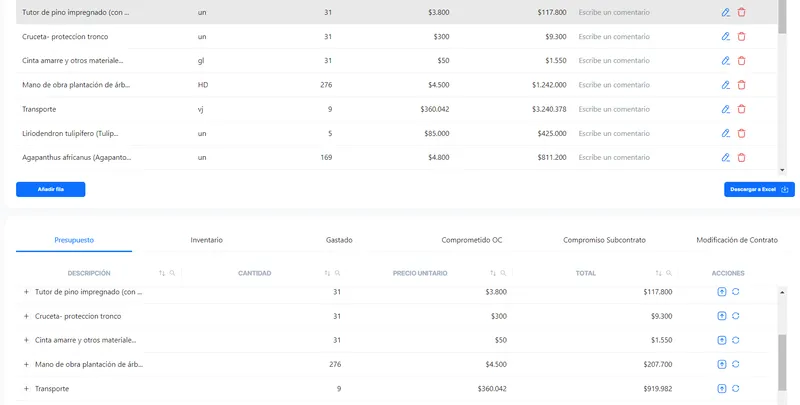Edit the Tutor de pino impregnado row
The image size is (800, 405).
point(726,12)
